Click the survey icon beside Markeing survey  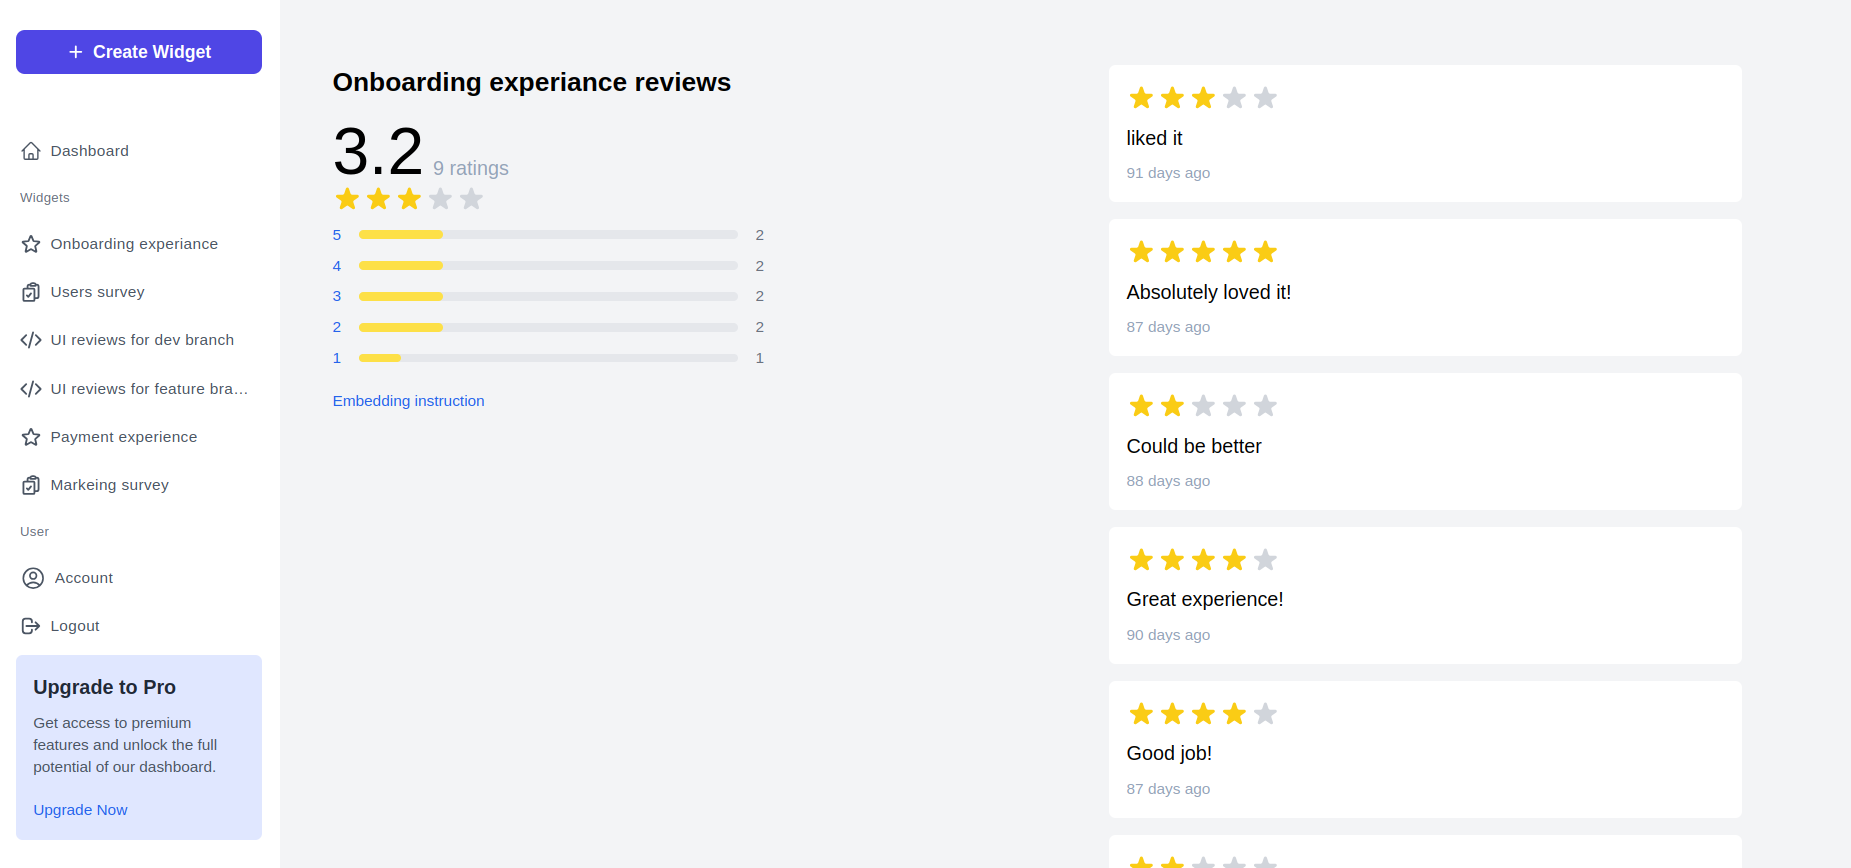(31, 484)
